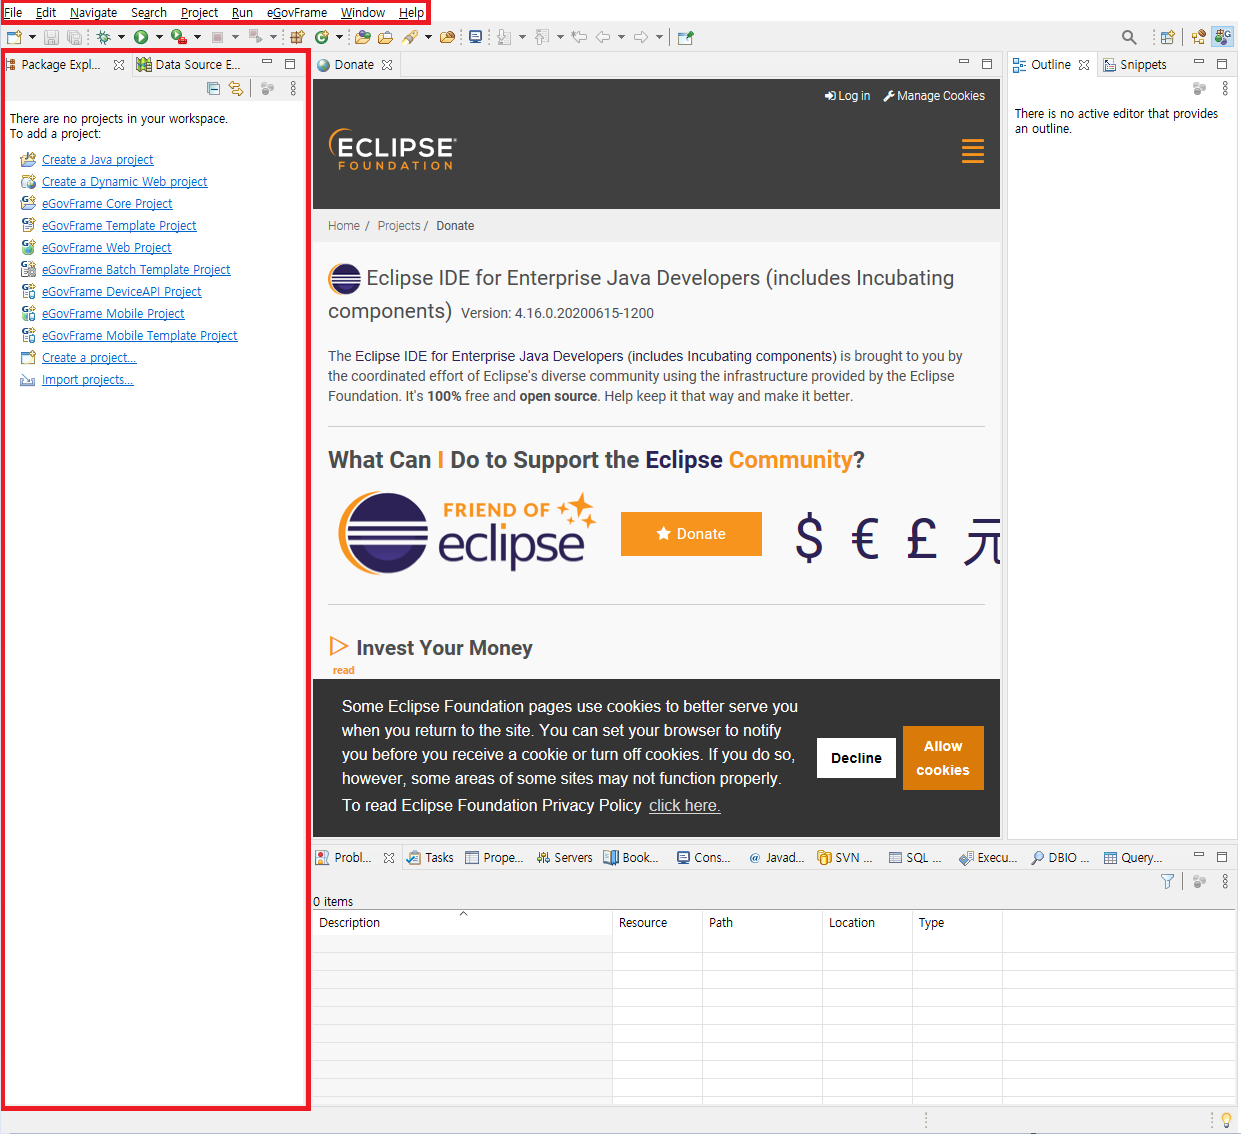Collapse All in Package Explorer toolbar
This screenshot has width=1241, height=1134.
(213, 89)
